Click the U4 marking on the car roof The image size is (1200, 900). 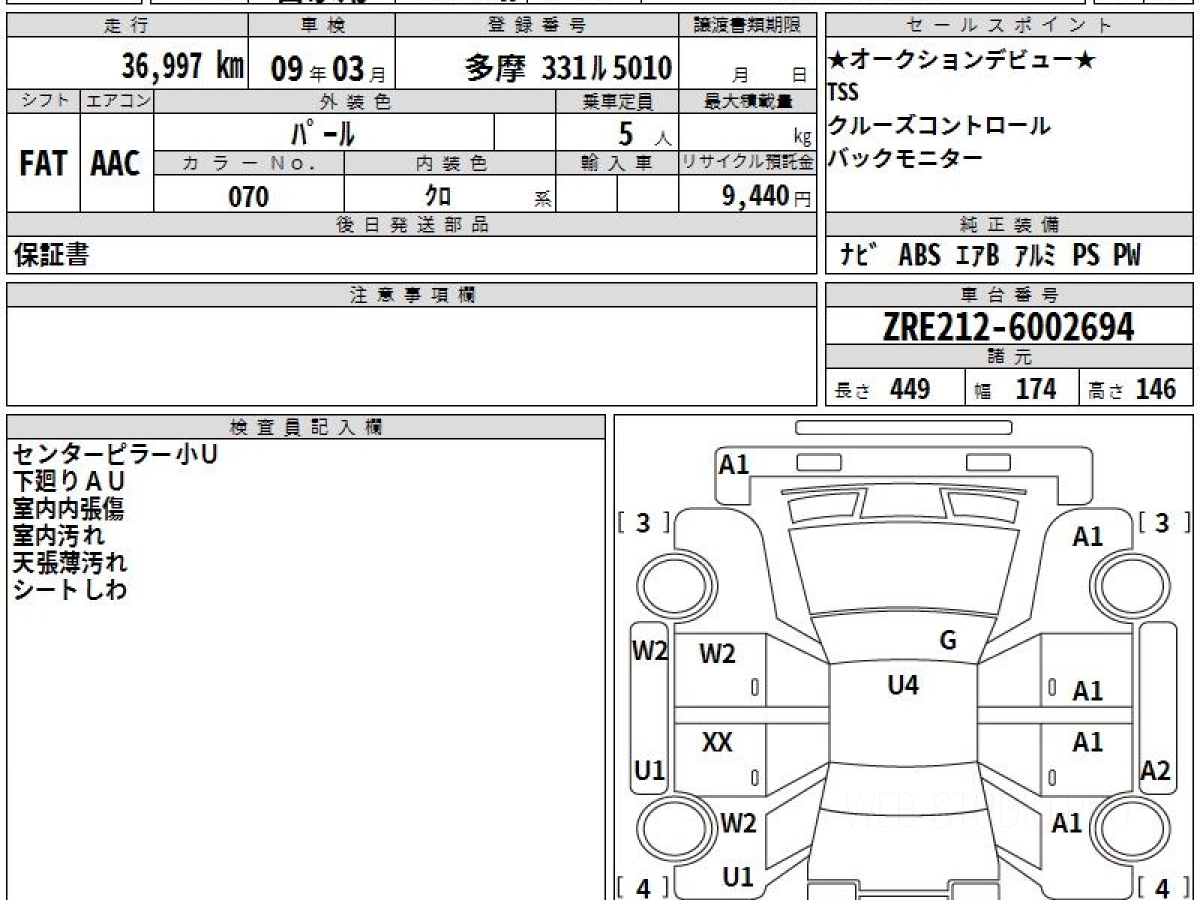click(903, 686)
